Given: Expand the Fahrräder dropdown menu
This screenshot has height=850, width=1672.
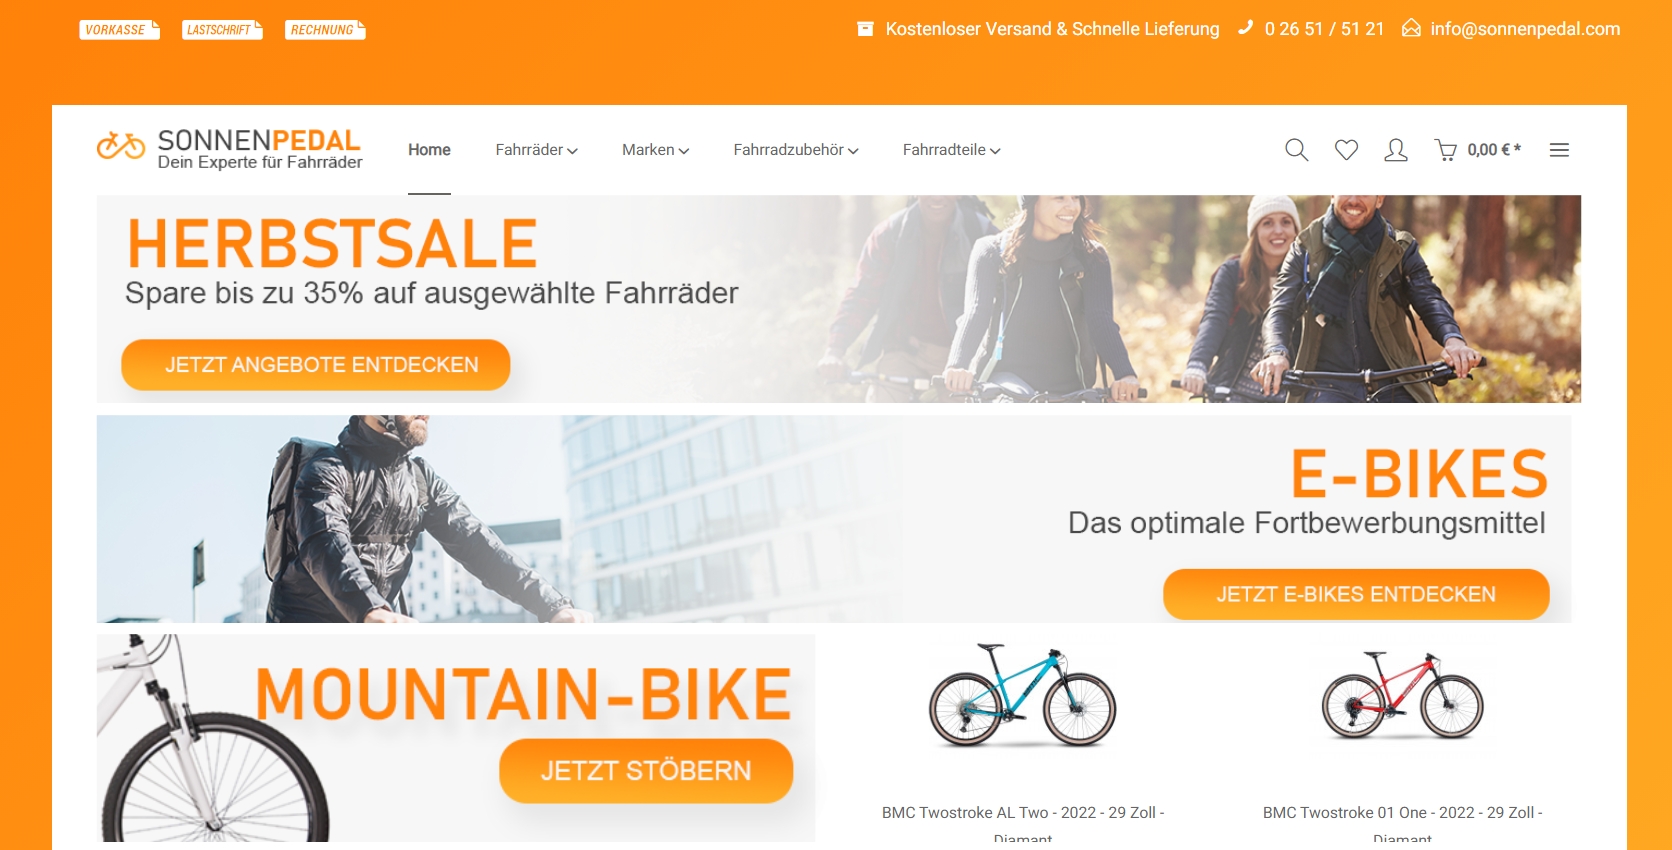Looking at the screenshot, I should [x=536, y=150].
